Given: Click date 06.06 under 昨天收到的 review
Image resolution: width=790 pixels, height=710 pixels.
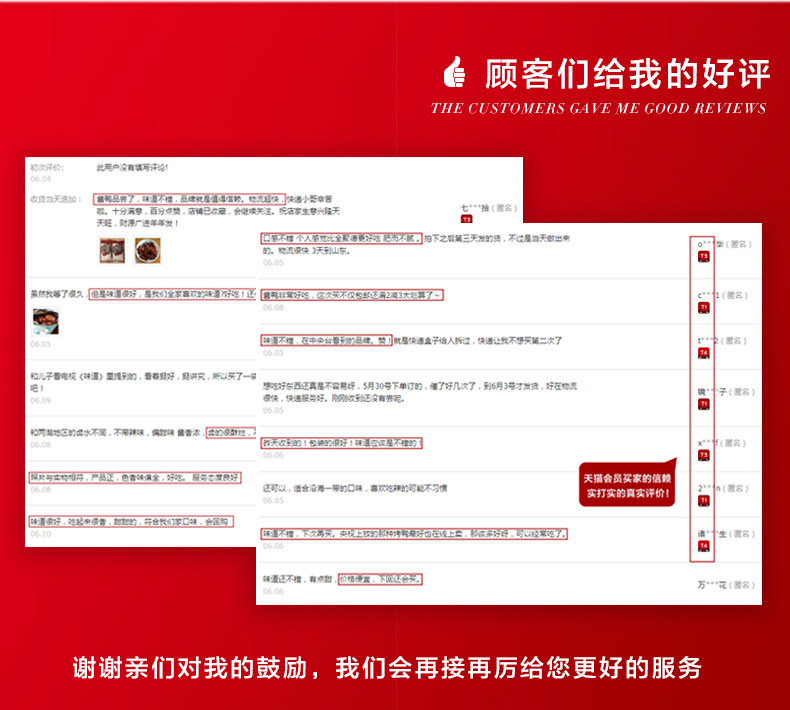Looking at the screenshot, I should (x=273, y=455).
